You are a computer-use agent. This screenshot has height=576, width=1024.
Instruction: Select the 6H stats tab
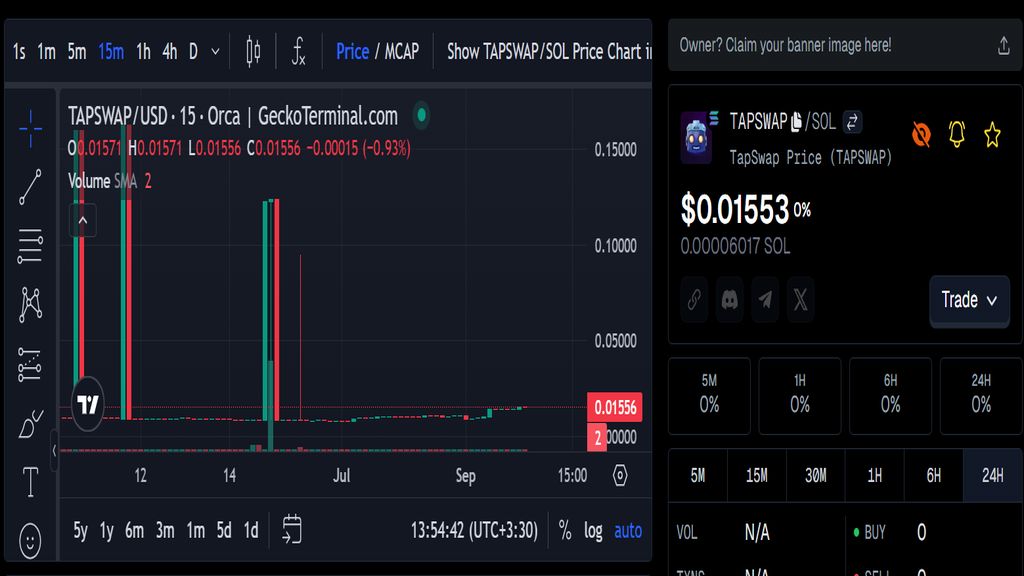point(934,475)
